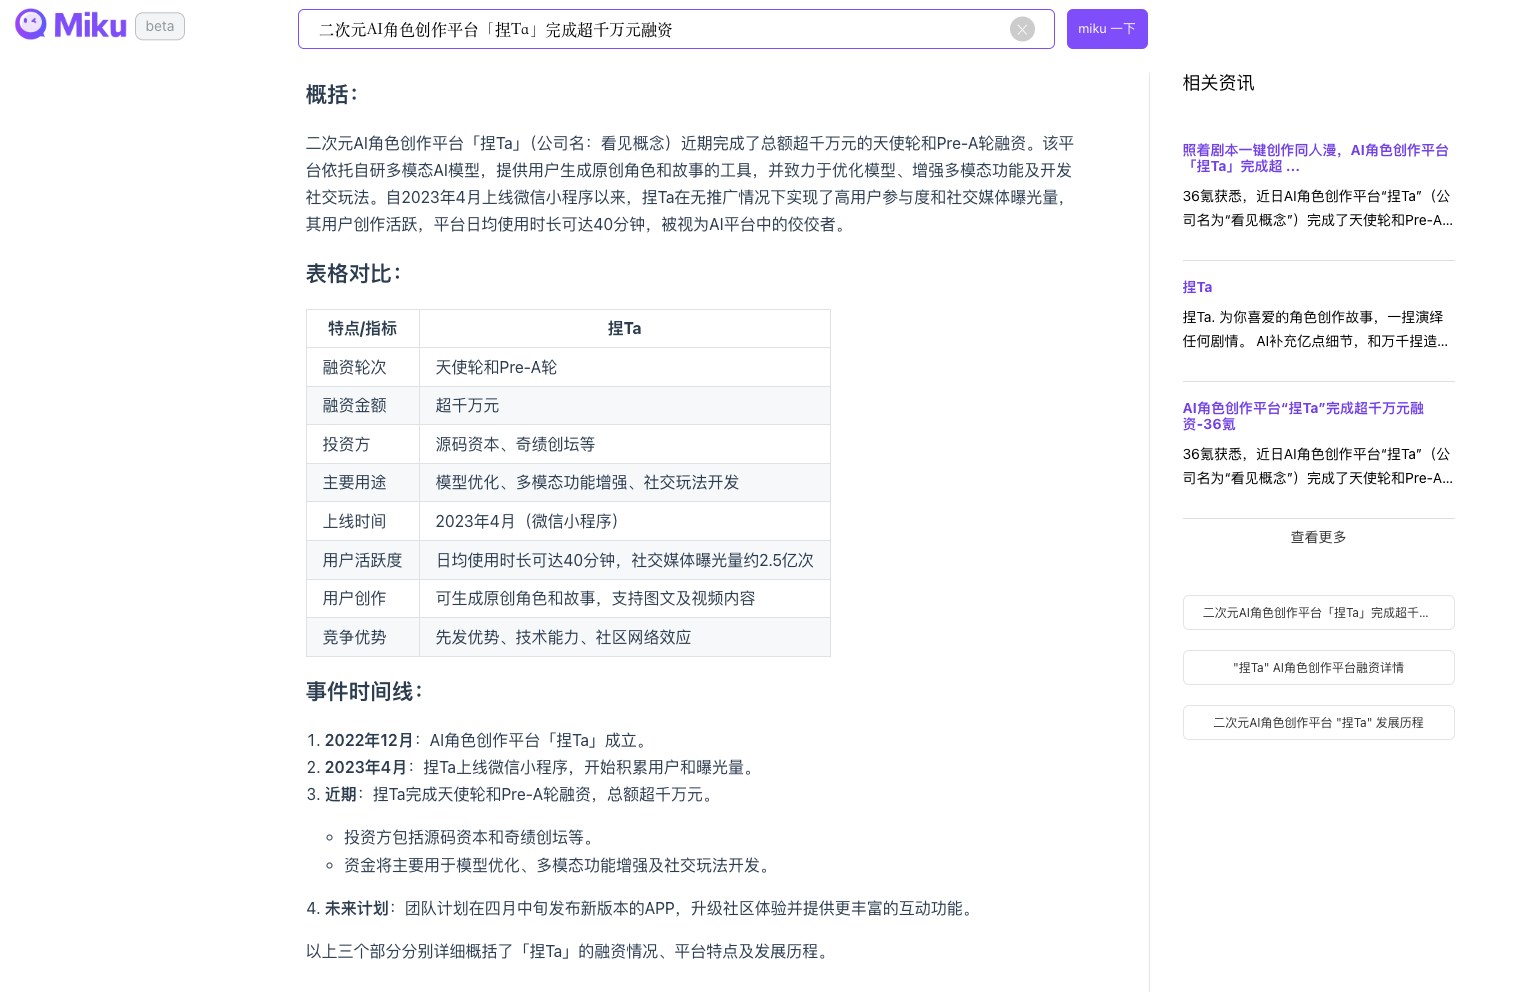Click '模型优化、多模态功能增强、社交玩法开发' cell
Viewport: 1533px width, 992px height.
(625, 482)
